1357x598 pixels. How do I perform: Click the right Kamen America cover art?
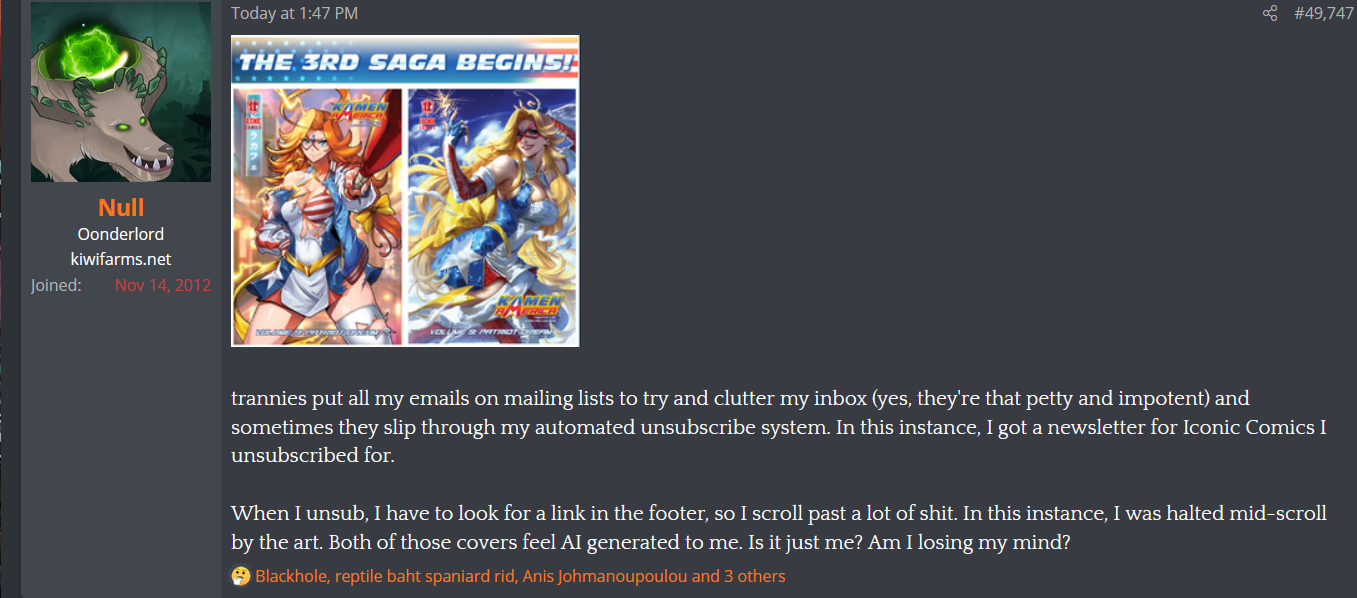click(493, 215)
